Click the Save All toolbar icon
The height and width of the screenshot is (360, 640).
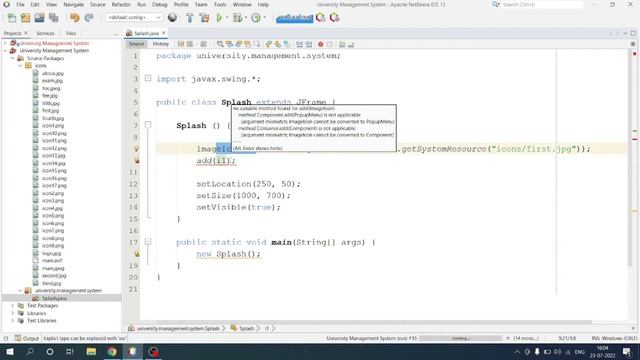click(x=53, y=18)
